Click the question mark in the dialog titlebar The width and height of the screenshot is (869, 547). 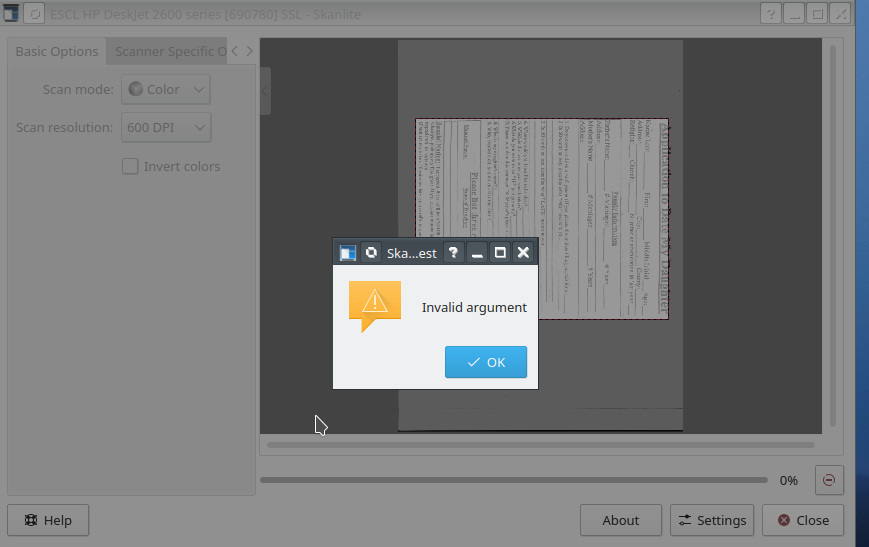click(453, 253)
